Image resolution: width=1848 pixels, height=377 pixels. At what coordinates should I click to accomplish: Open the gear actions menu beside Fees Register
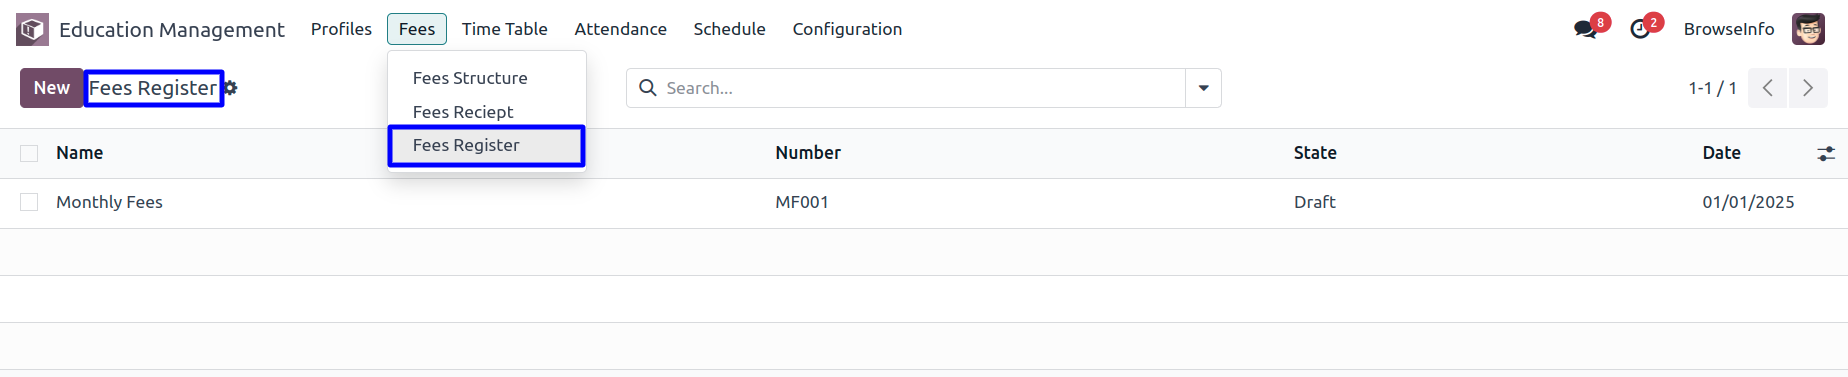(231, 88)
